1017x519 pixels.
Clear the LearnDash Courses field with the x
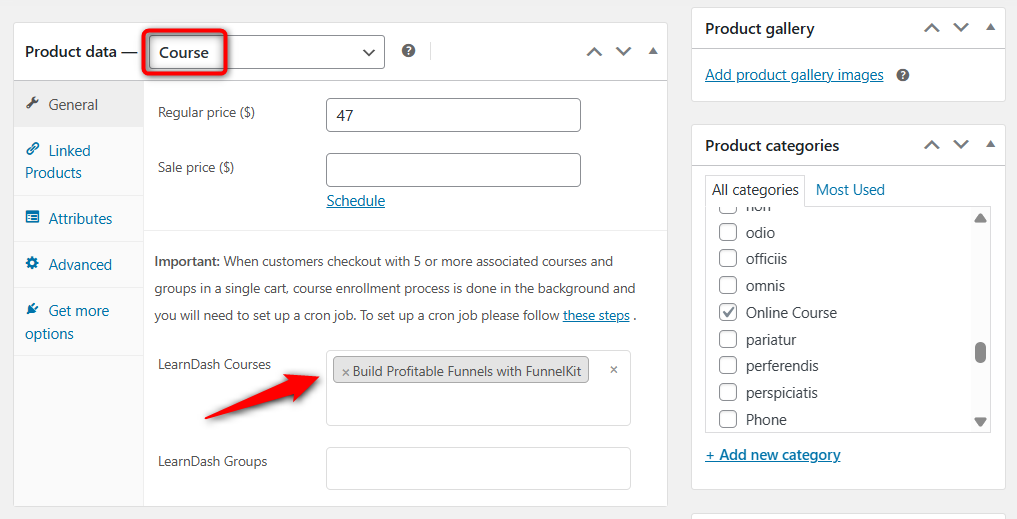(614, 370)
